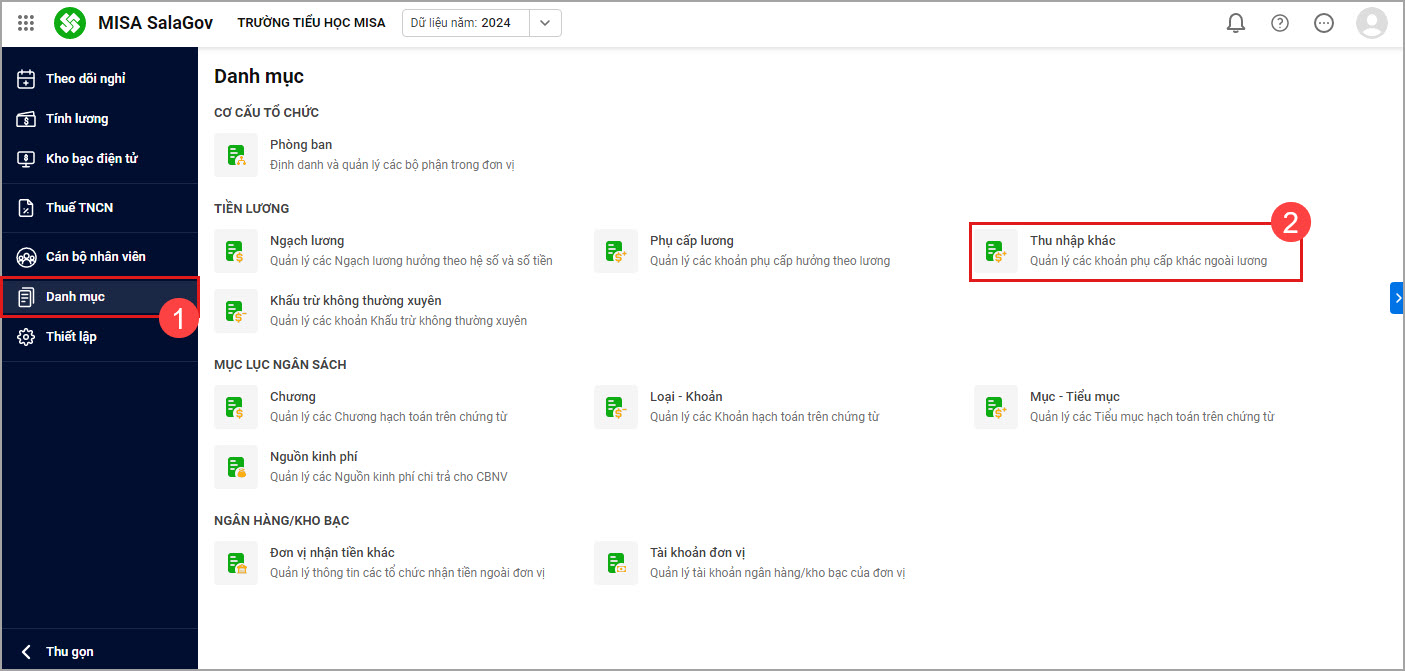Open the app grid launcher icon
Viewport: 1405px width, 671px height.
point(26,23)
